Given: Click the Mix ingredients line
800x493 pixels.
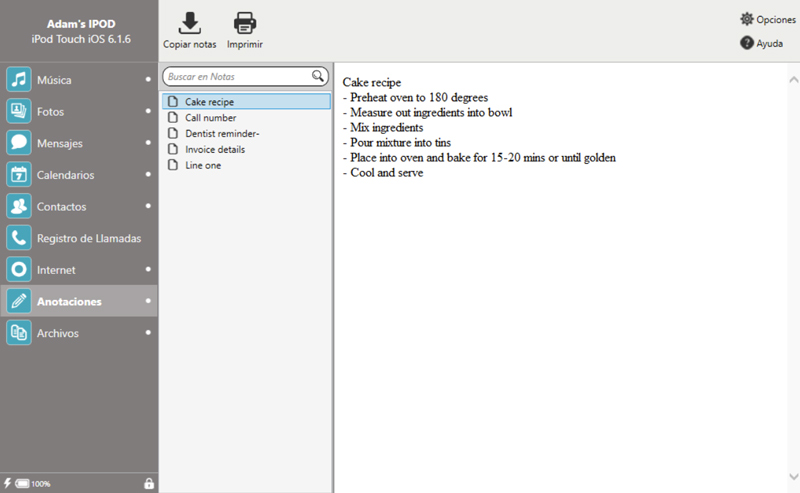Looking at the screenshot, I should click(x=383, y=128).
